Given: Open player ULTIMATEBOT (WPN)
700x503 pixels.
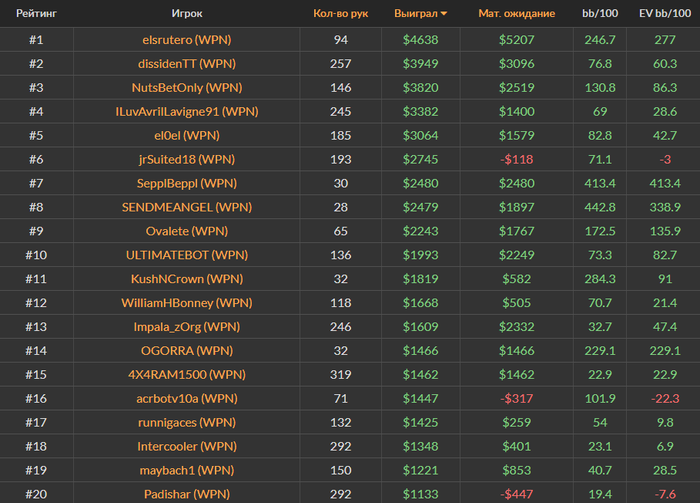Looking at the screenshot, I should coord(187,255).
